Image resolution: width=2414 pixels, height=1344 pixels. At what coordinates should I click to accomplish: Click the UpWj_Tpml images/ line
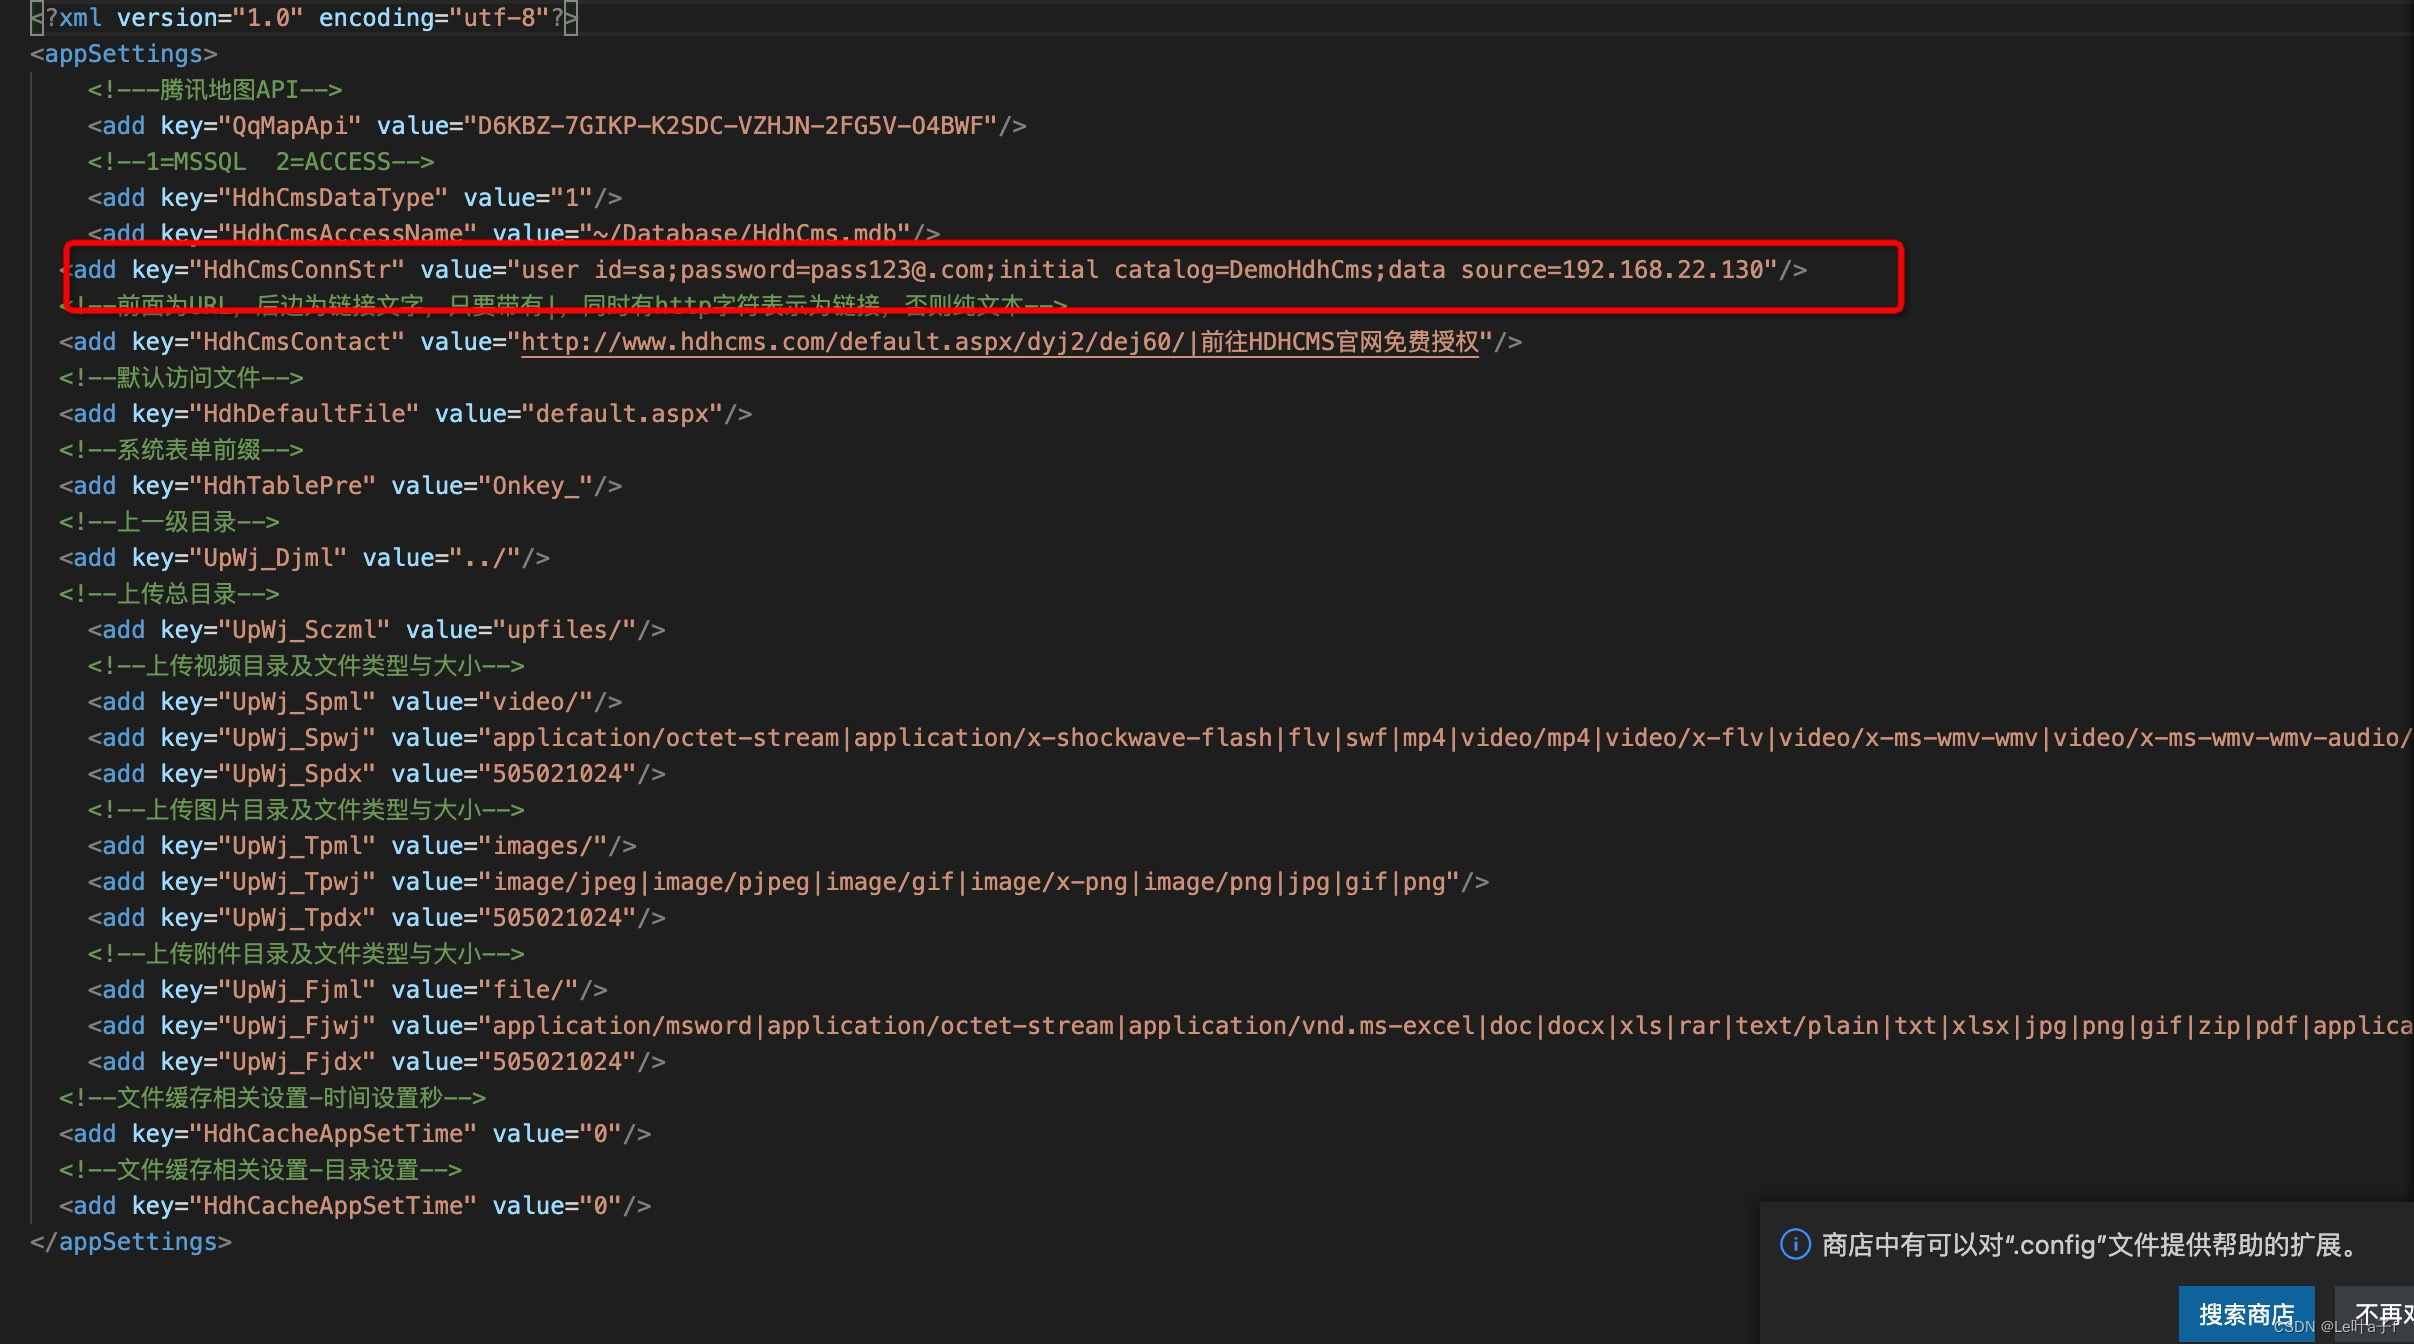[x=362, y=846]
